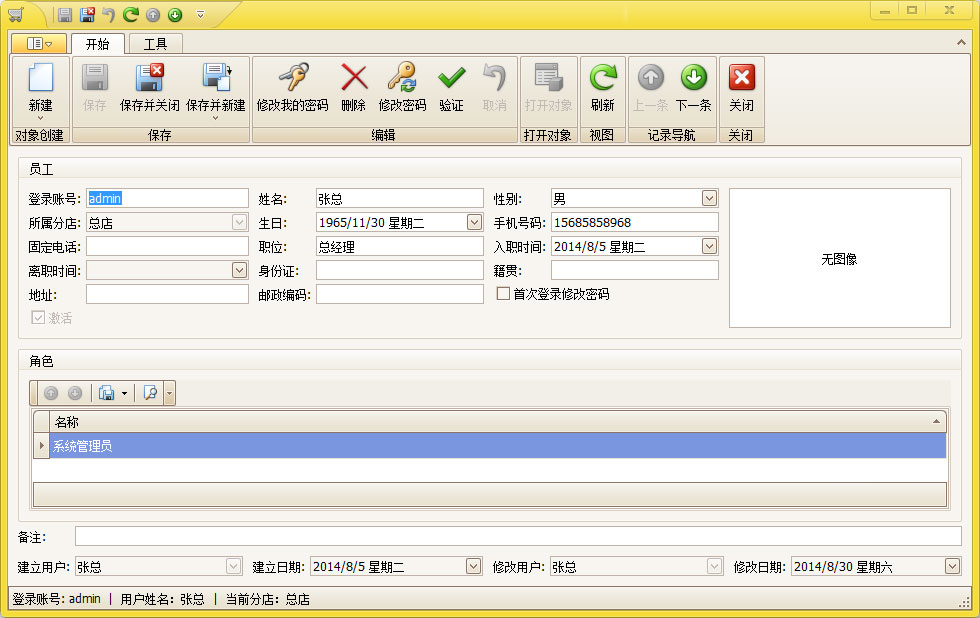Click the 固定电话 input field
This screenshot has width=980, height=618.
coord(167,246)
